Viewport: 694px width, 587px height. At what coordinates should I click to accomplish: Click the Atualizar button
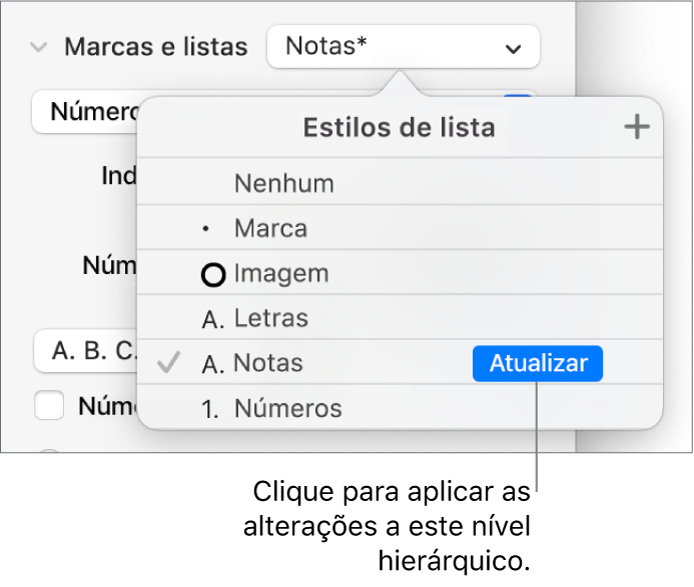click(x=538, y=364)
